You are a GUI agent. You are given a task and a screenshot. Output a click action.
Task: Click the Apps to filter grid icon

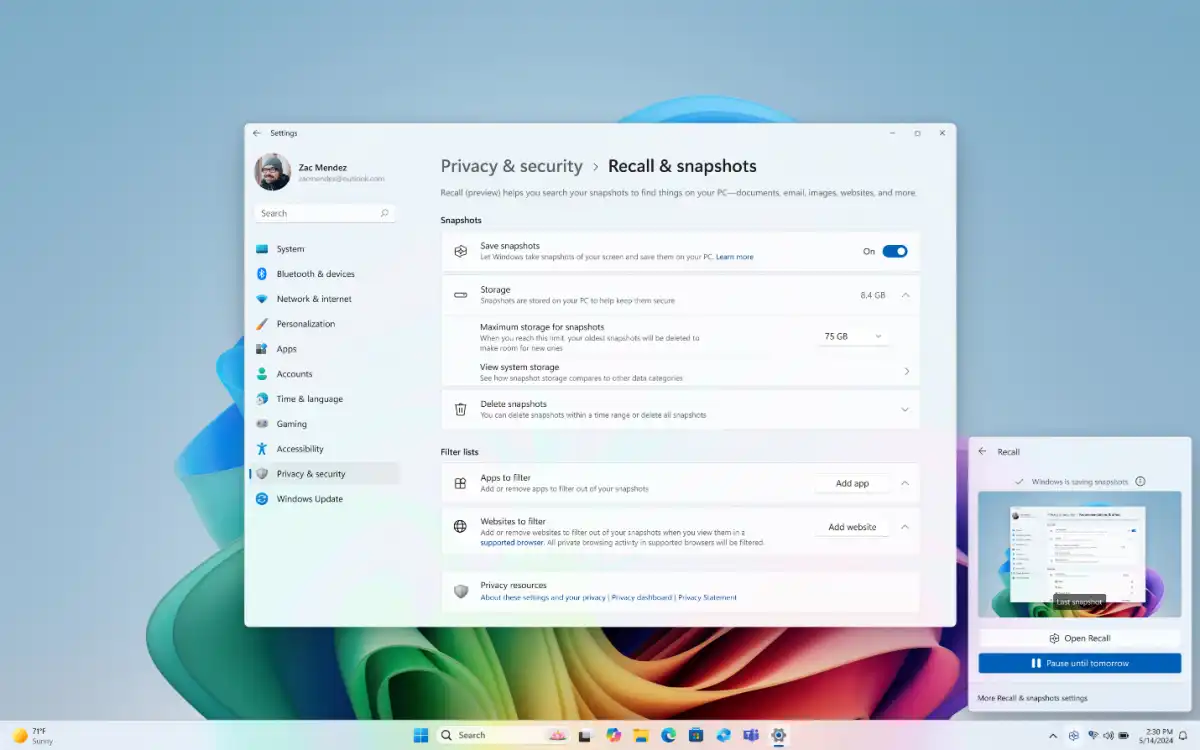460,483
